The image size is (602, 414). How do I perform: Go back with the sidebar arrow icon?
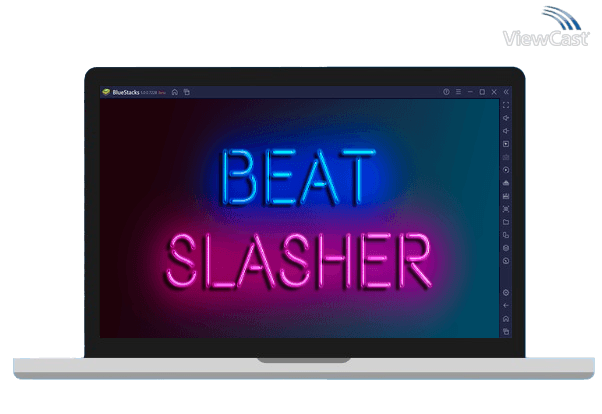[x=506, y=306]
